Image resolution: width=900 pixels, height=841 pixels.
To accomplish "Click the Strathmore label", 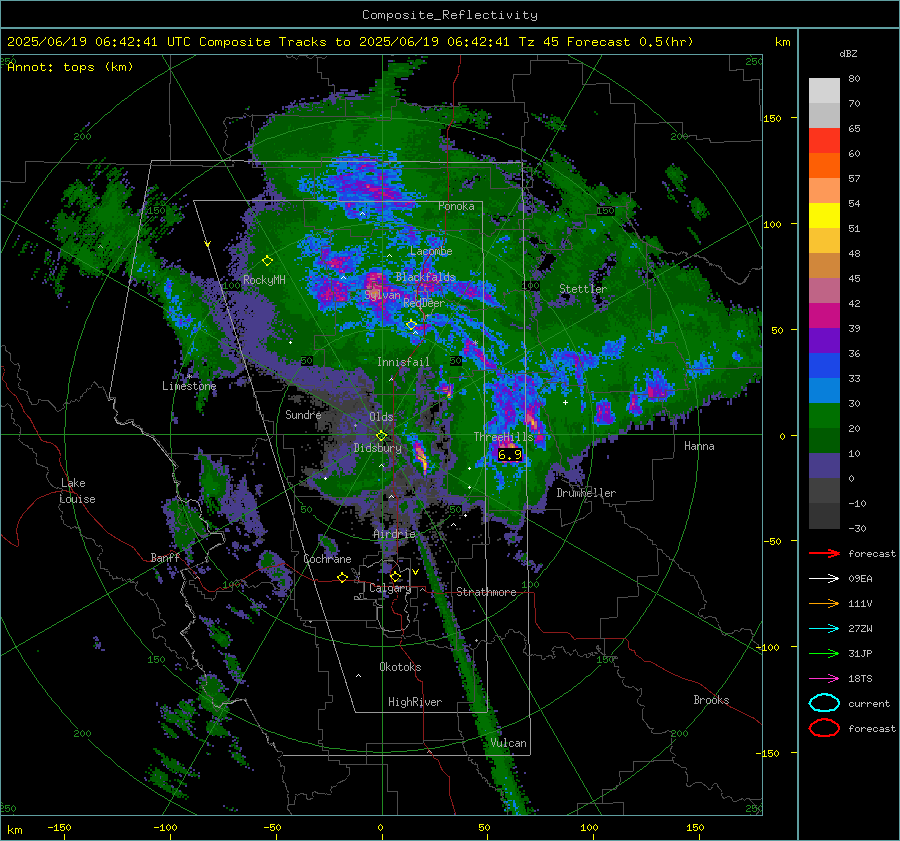I will (486, 592).
